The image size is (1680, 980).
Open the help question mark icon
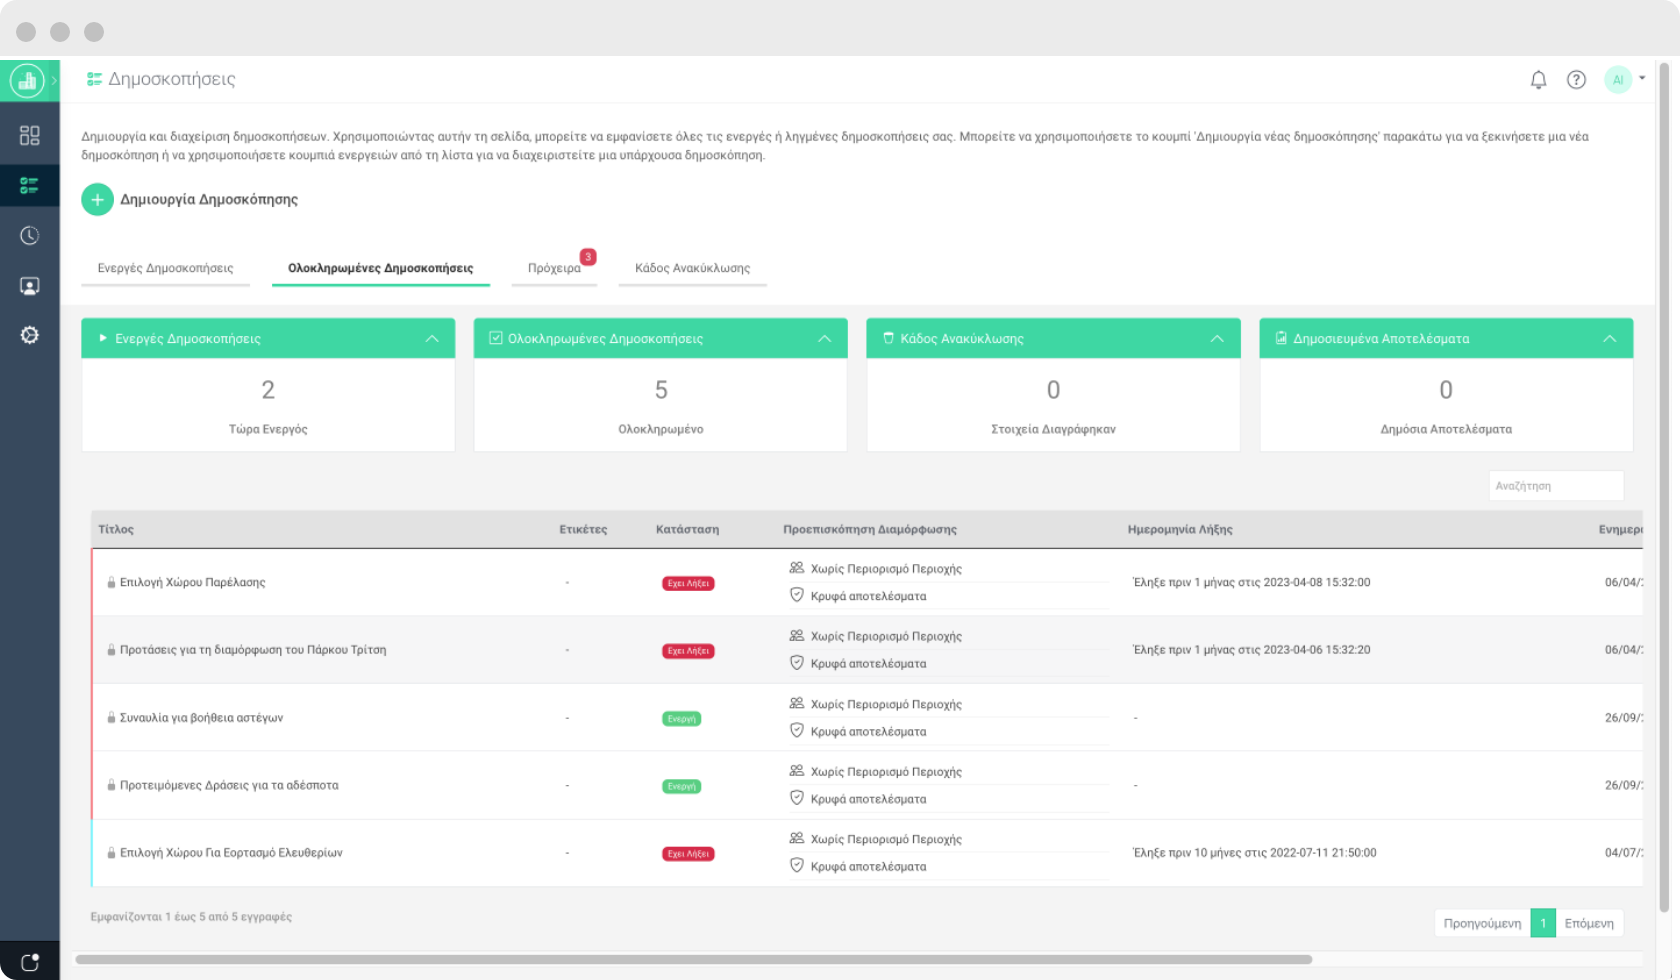click(x=1576, y=80)
